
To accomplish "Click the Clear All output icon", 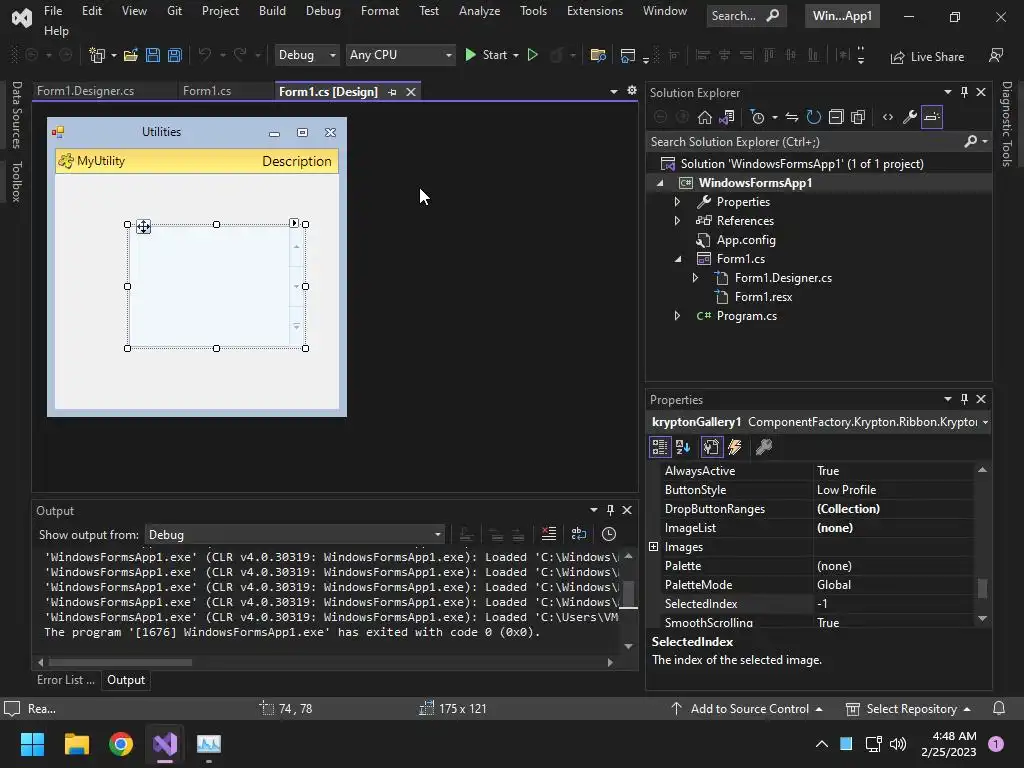I will [549, 534].
